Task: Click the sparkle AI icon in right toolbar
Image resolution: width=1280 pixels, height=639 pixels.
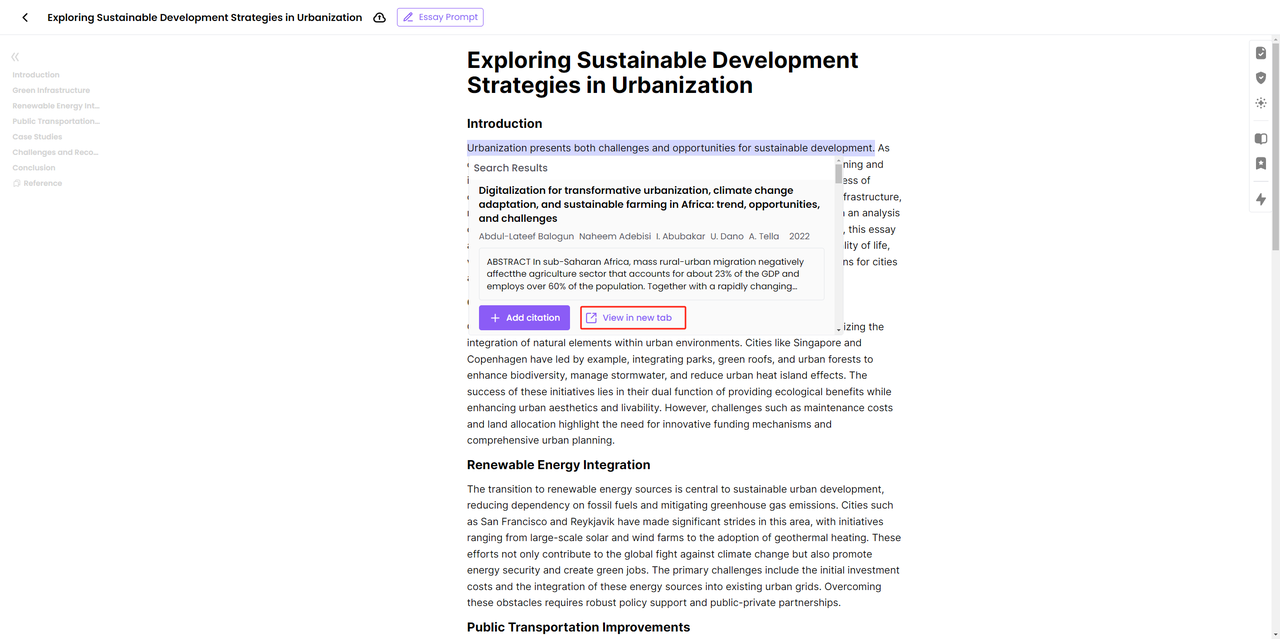Action: [x=1261, y=103]
